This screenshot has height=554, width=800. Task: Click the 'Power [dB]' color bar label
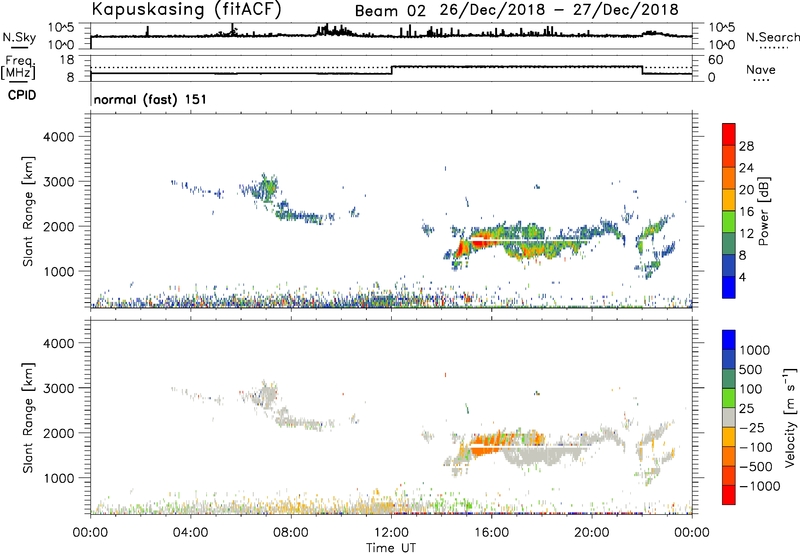pyautogui.click(x=764, y=211)
